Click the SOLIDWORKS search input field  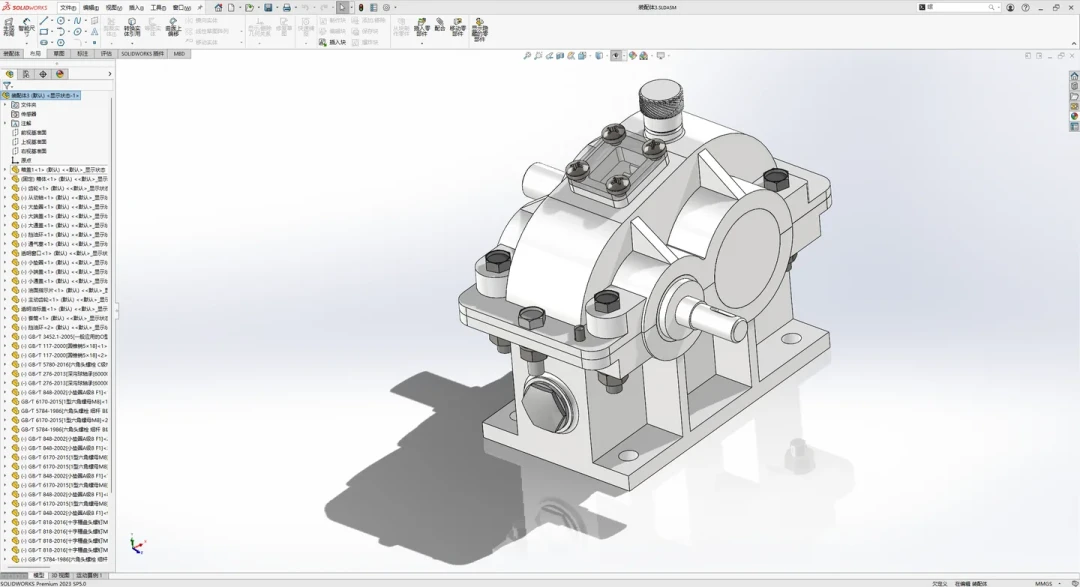point(957,8)
